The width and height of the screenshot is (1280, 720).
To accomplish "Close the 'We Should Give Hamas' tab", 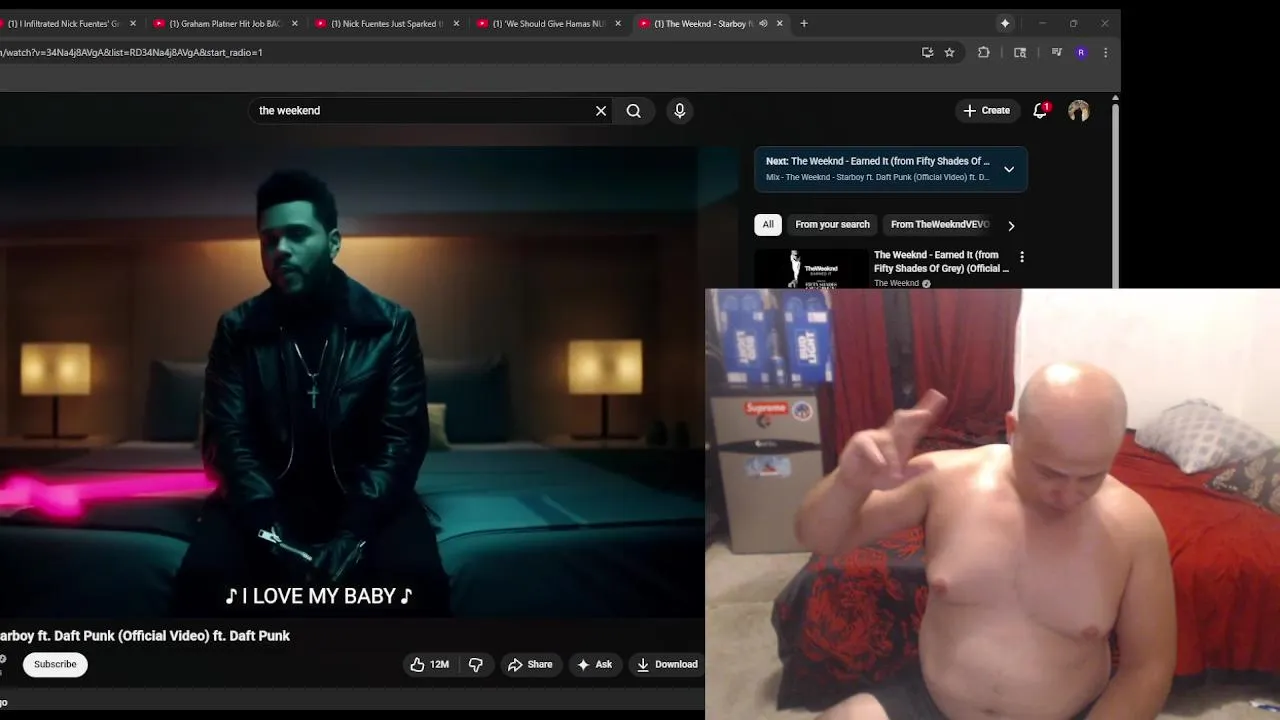I will coord(618,23).
